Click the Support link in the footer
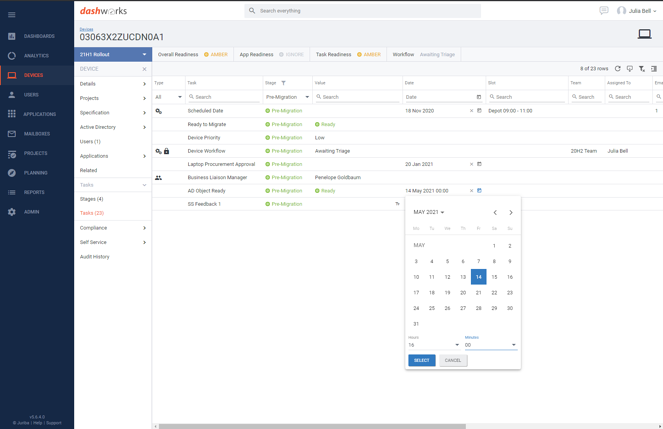This screenshot has height=429, width=663. [x=54, y=423]
